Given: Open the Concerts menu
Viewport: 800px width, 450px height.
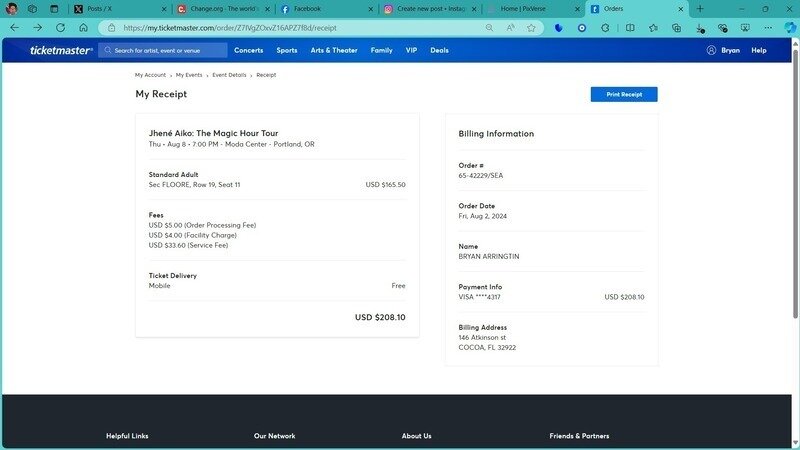Looking at the screenshot, I should (248, 50).
